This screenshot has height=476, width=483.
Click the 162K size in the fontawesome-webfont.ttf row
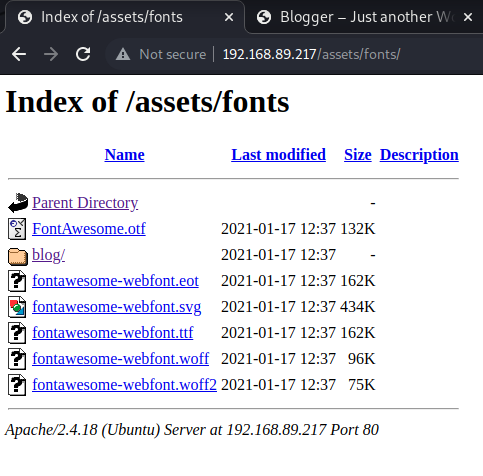pos(358,333)
